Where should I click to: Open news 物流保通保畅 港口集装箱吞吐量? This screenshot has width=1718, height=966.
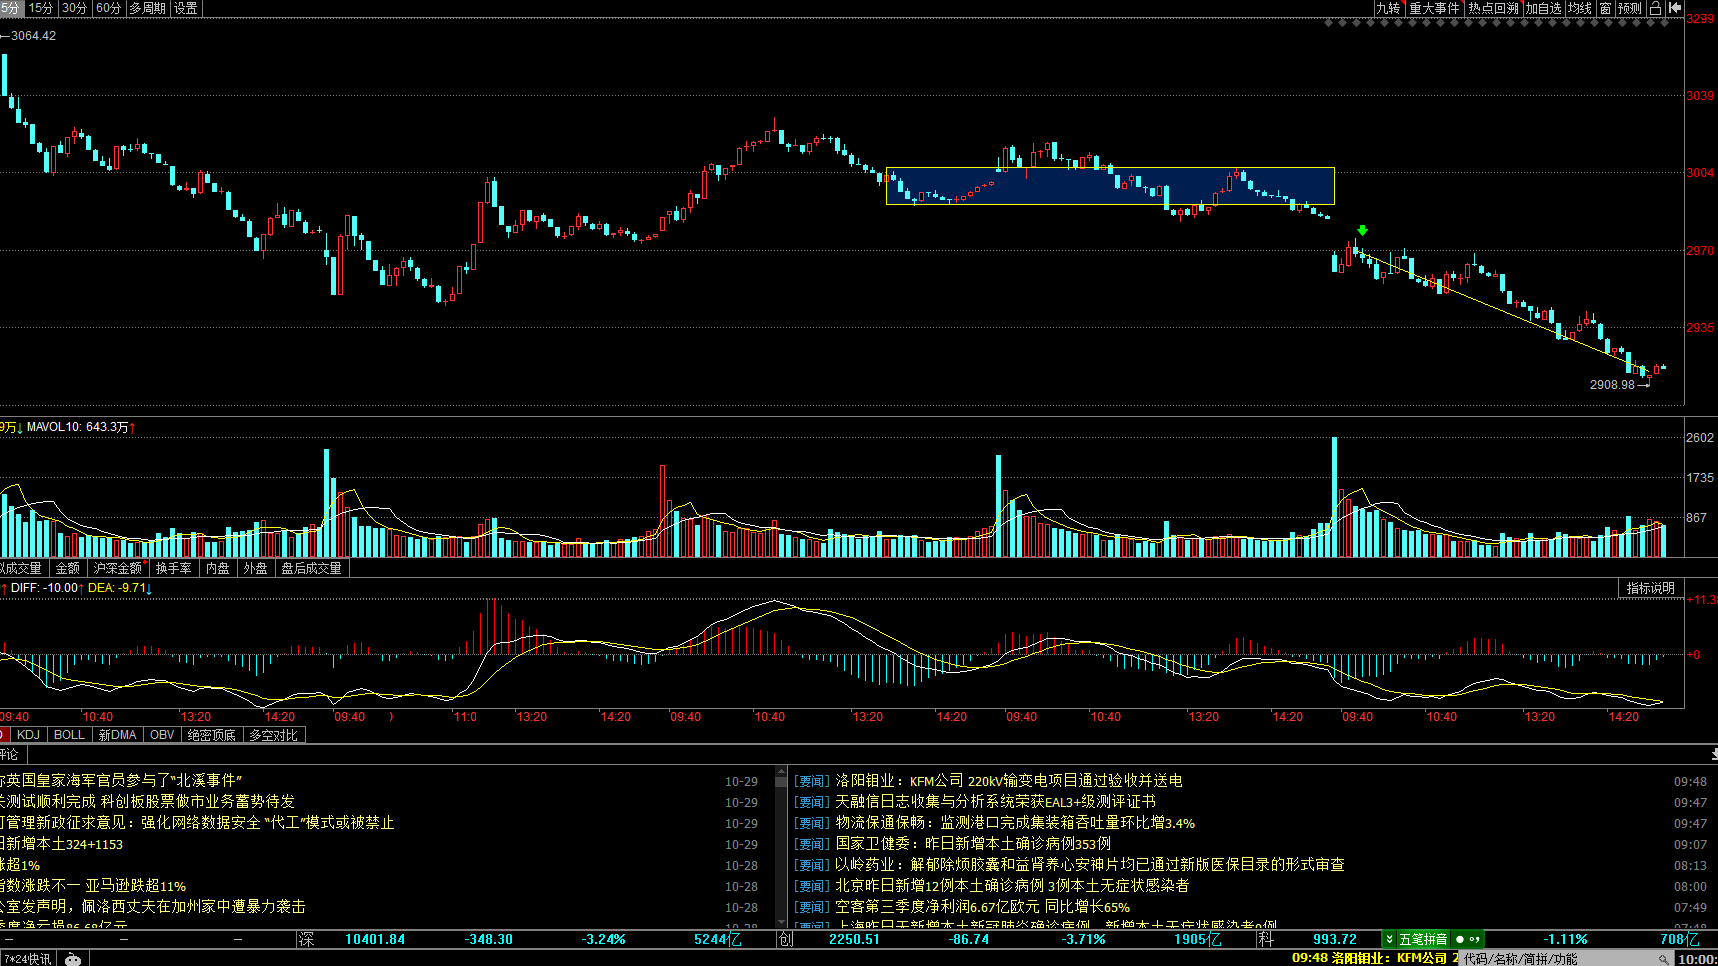click(1015, 822)
